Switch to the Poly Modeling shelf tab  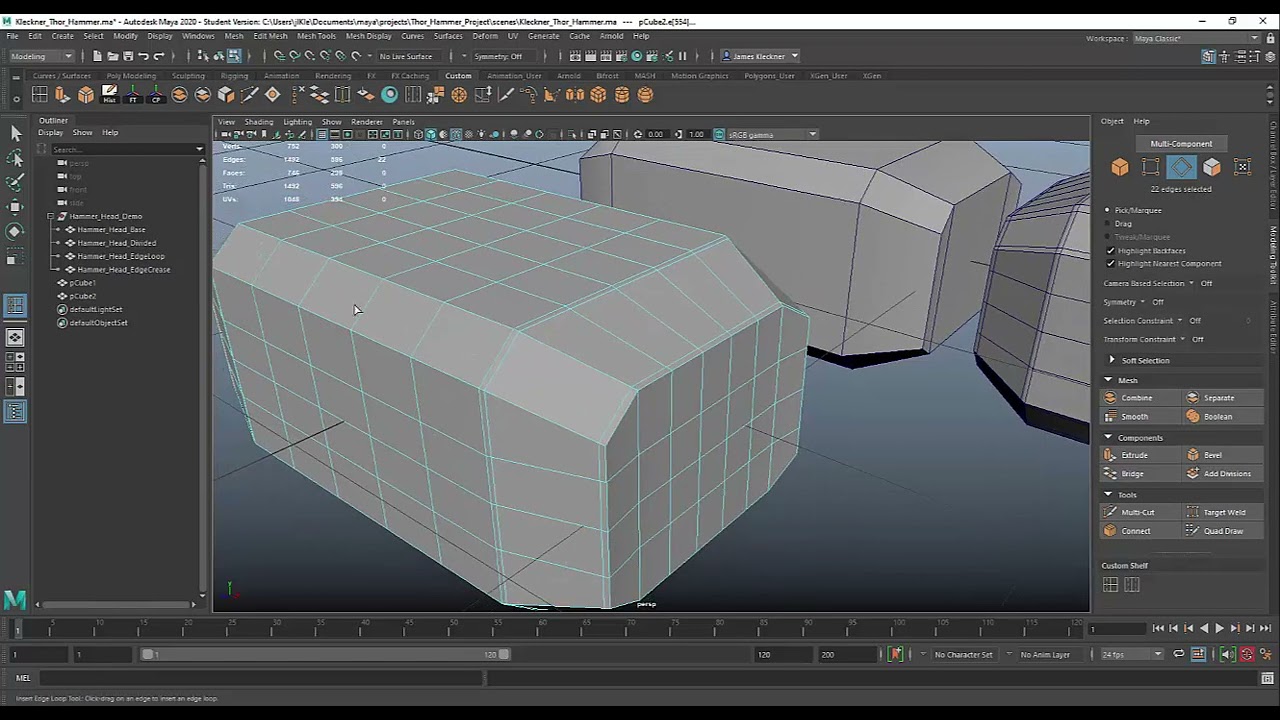[x=131, y=76]
